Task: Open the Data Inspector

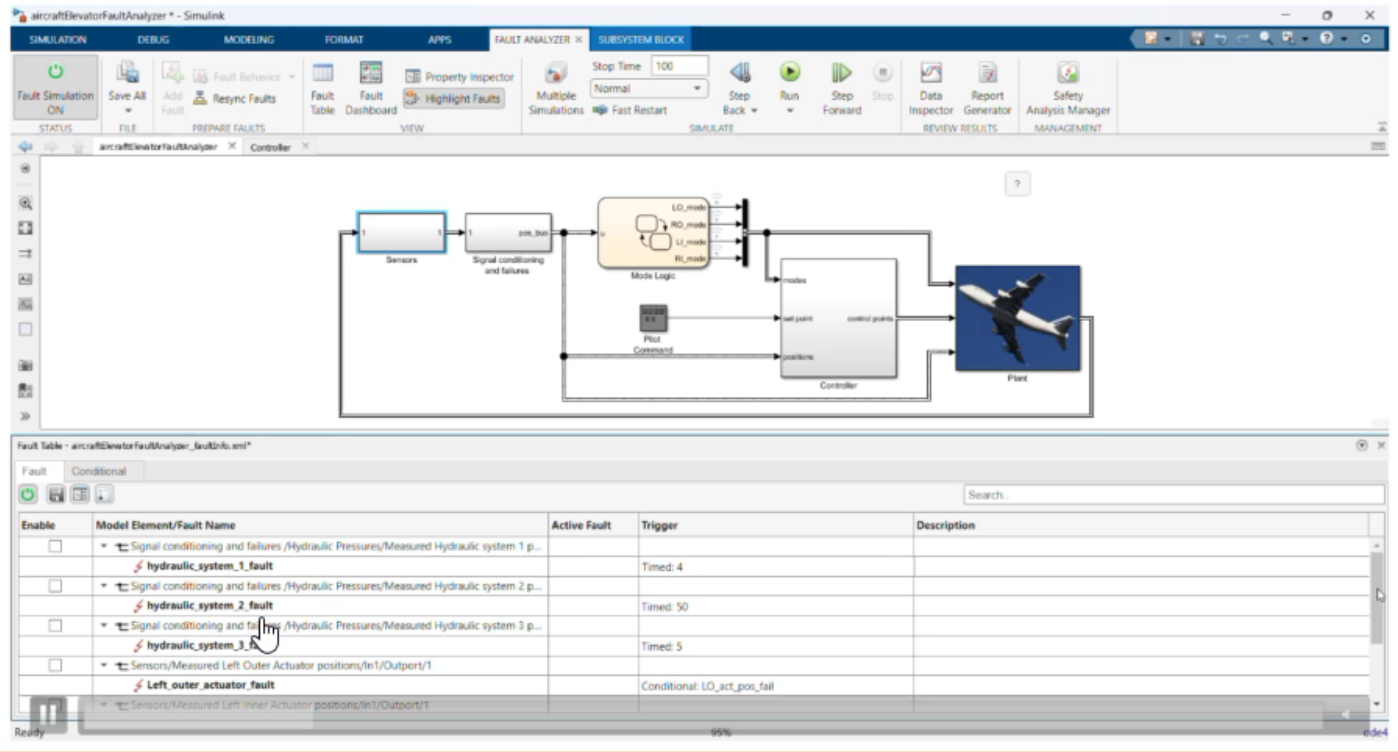Action: pos(931,74)
